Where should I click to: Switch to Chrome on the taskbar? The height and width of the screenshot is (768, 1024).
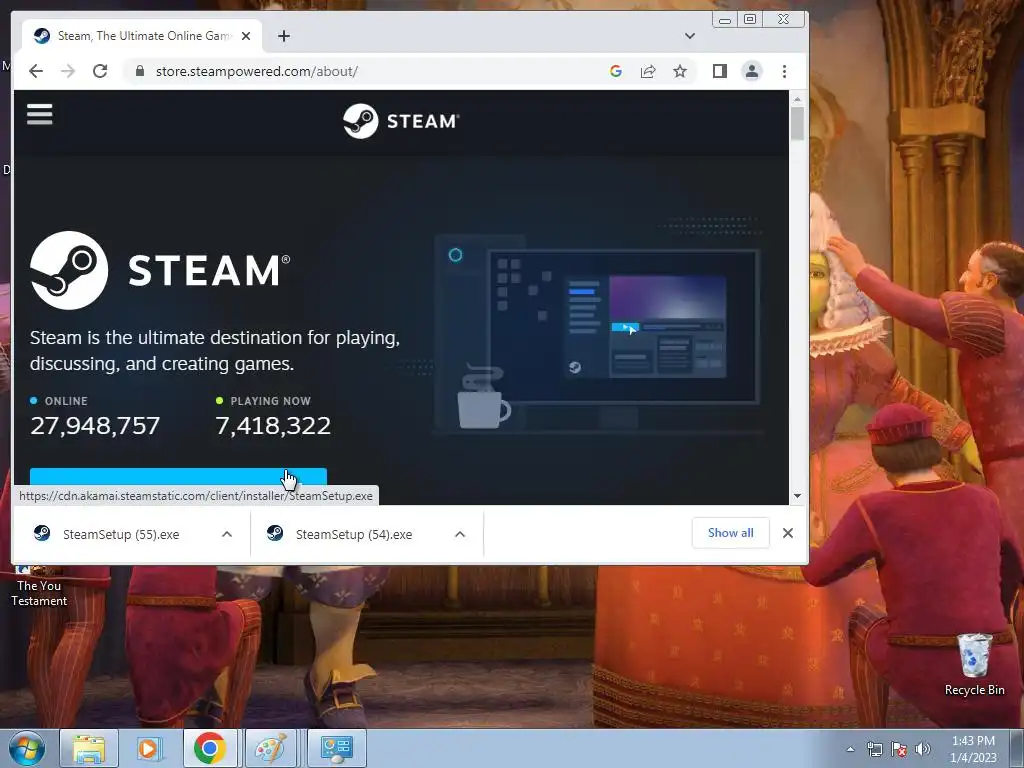coord(210,748)
